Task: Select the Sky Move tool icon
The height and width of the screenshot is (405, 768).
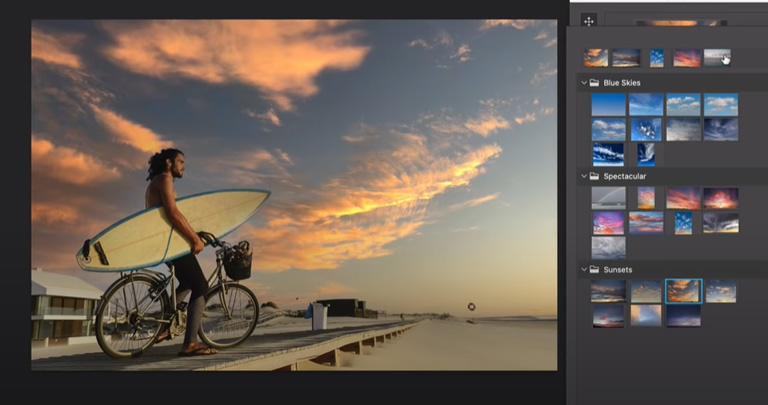Action: pos(589,20)
